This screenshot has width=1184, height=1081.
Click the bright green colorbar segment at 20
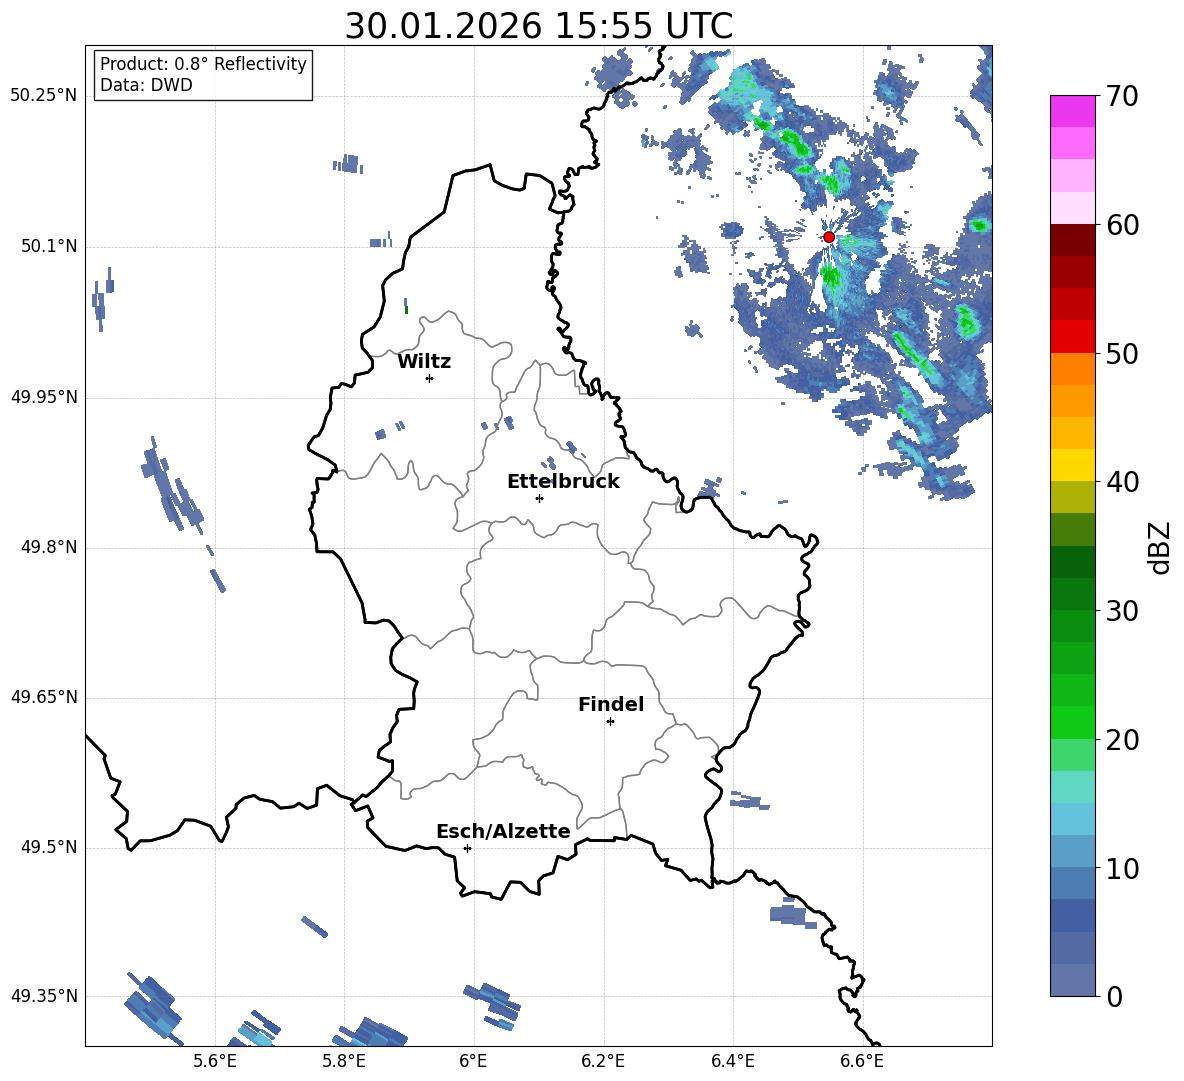1072,722
